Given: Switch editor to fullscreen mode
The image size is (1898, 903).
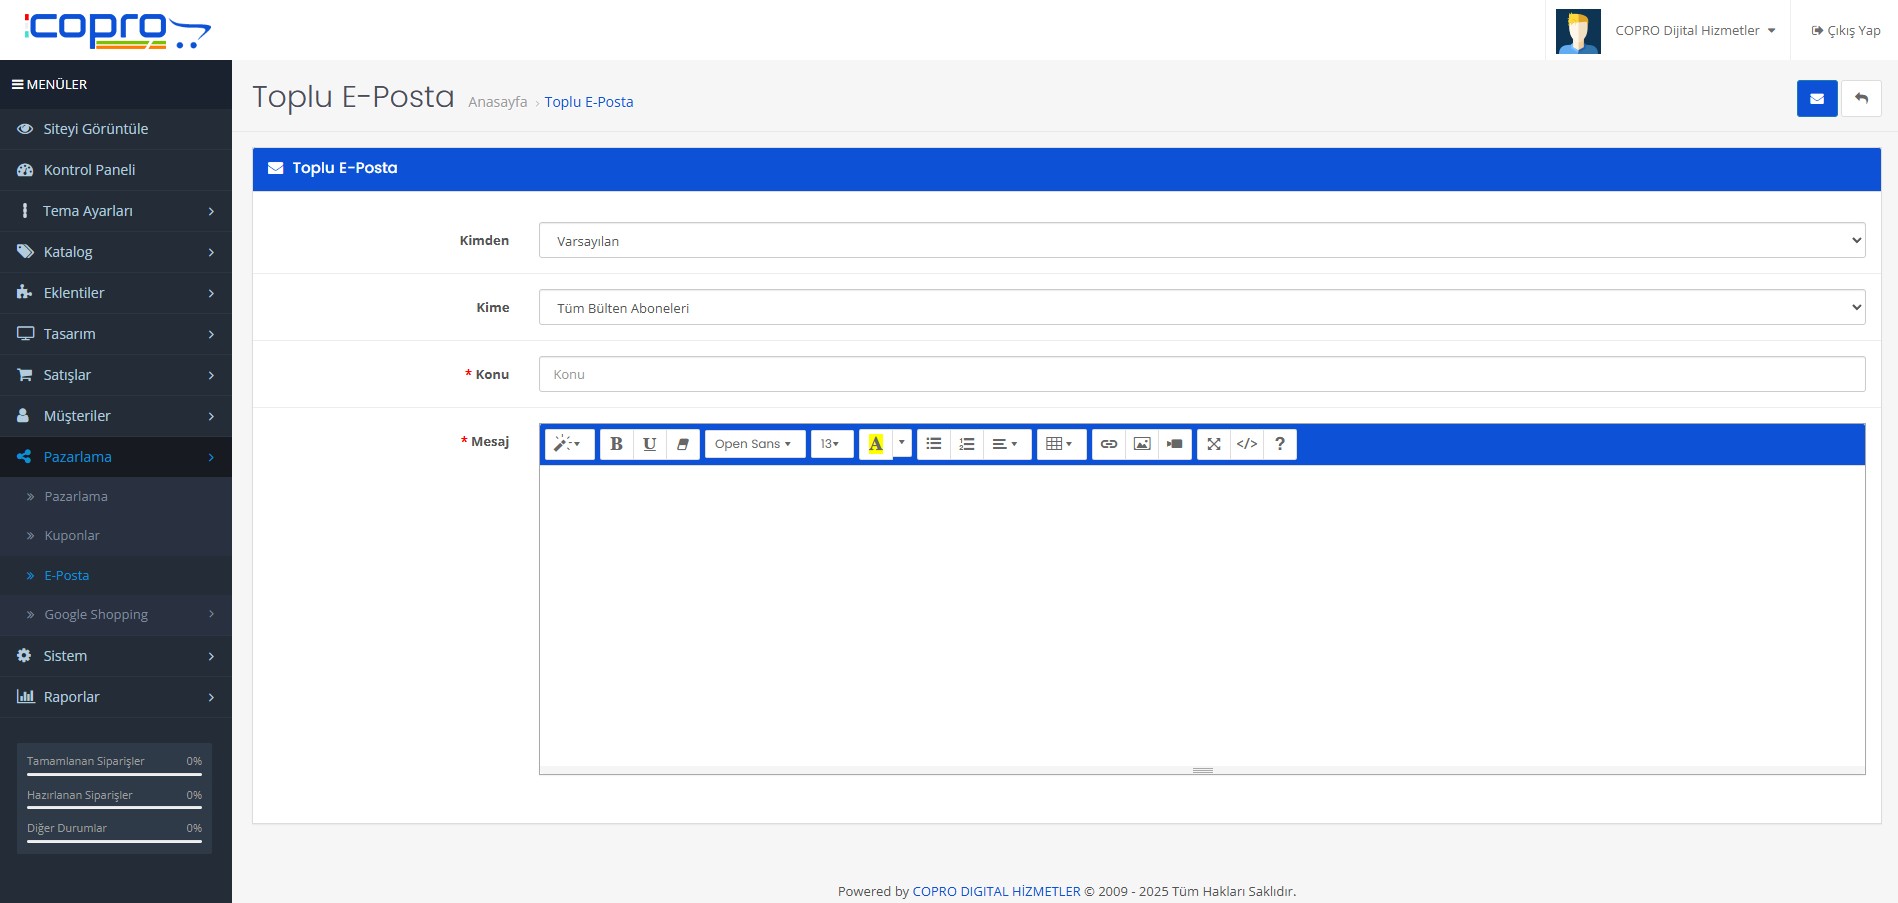Looking at the screenshot, I should click(x=1213, y=444).
